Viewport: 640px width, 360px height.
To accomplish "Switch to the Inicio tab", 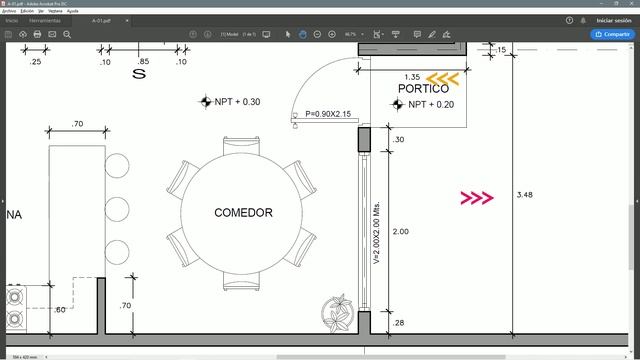I will 12,20.
